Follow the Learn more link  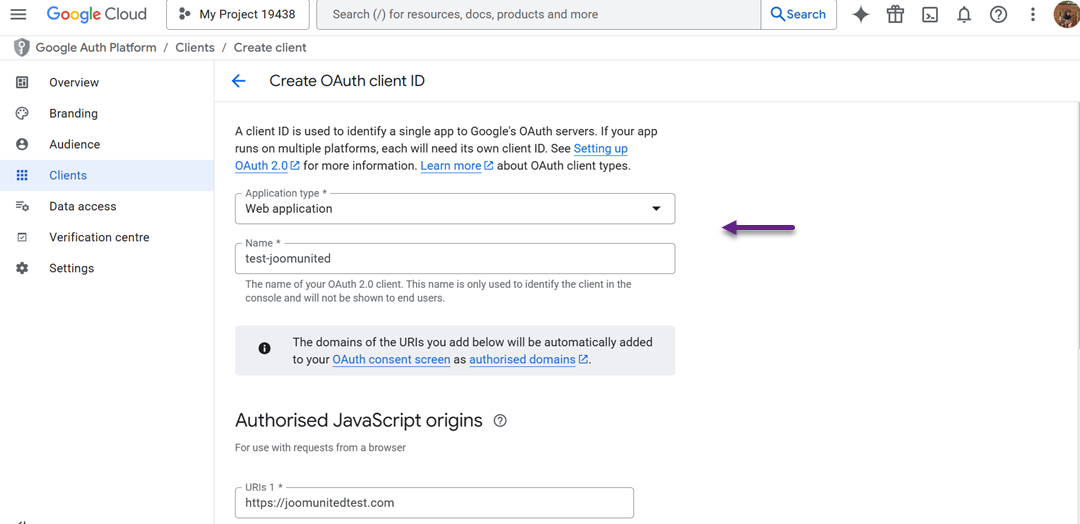[451, 166]
